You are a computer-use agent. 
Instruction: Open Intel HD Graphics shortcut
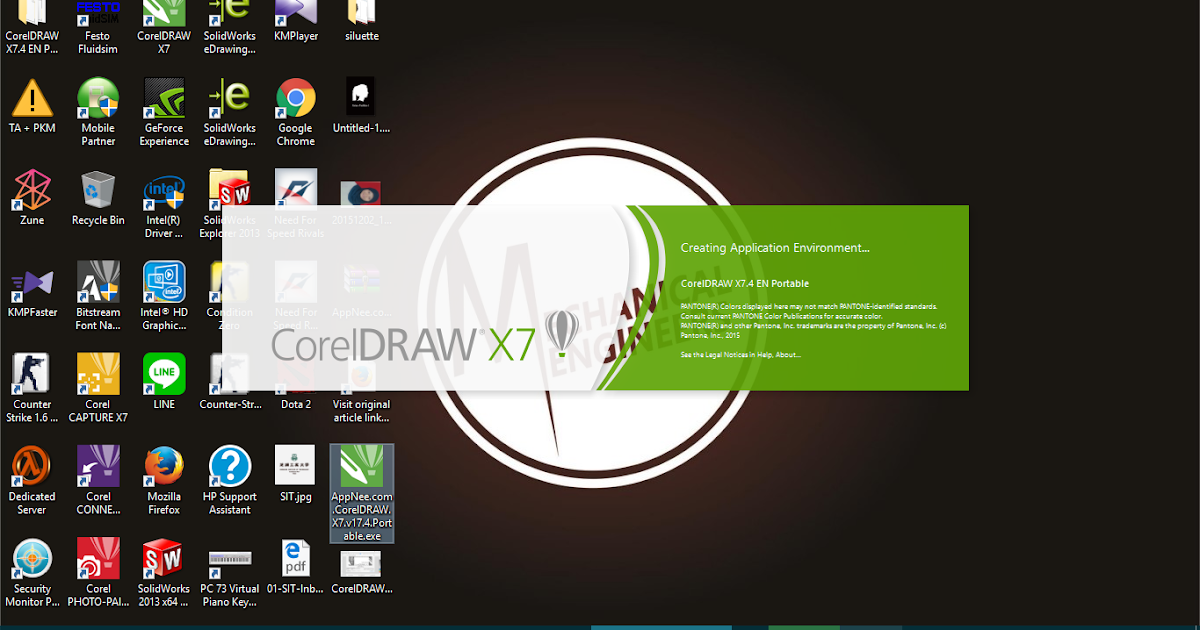coord(164,296)
